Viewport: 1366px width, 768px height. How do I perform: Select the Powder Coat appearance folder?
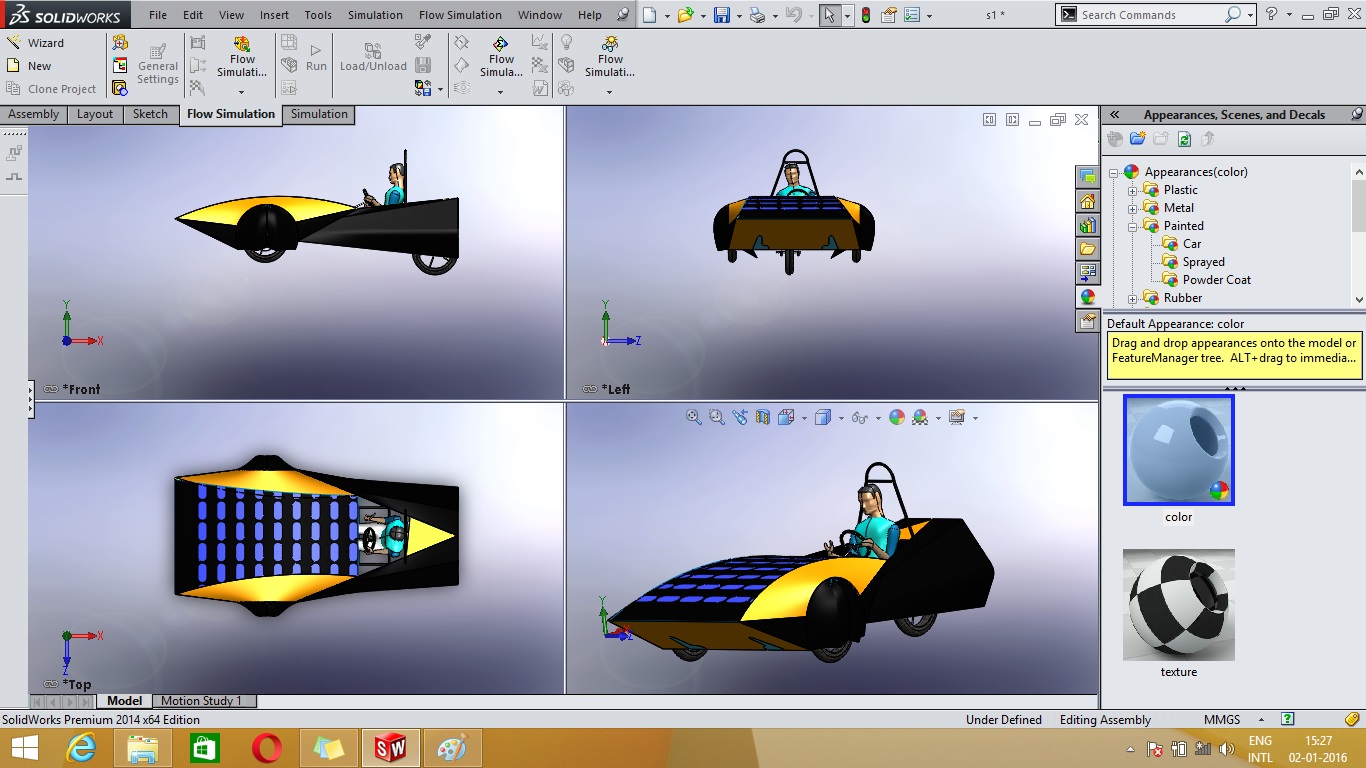pos(1216,280)
